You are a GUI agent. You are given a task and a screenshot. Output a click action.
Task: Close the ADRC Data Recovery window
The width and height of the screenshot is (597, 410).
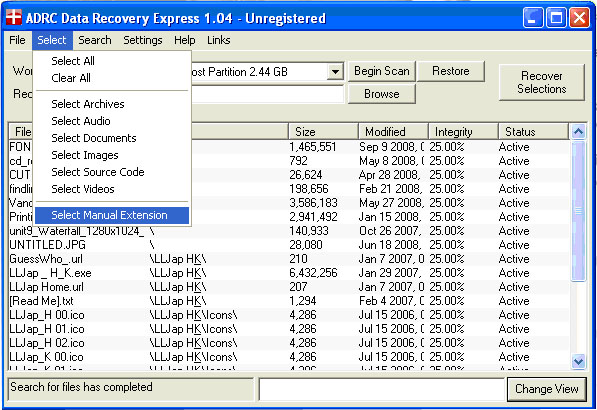click(579, 18)
